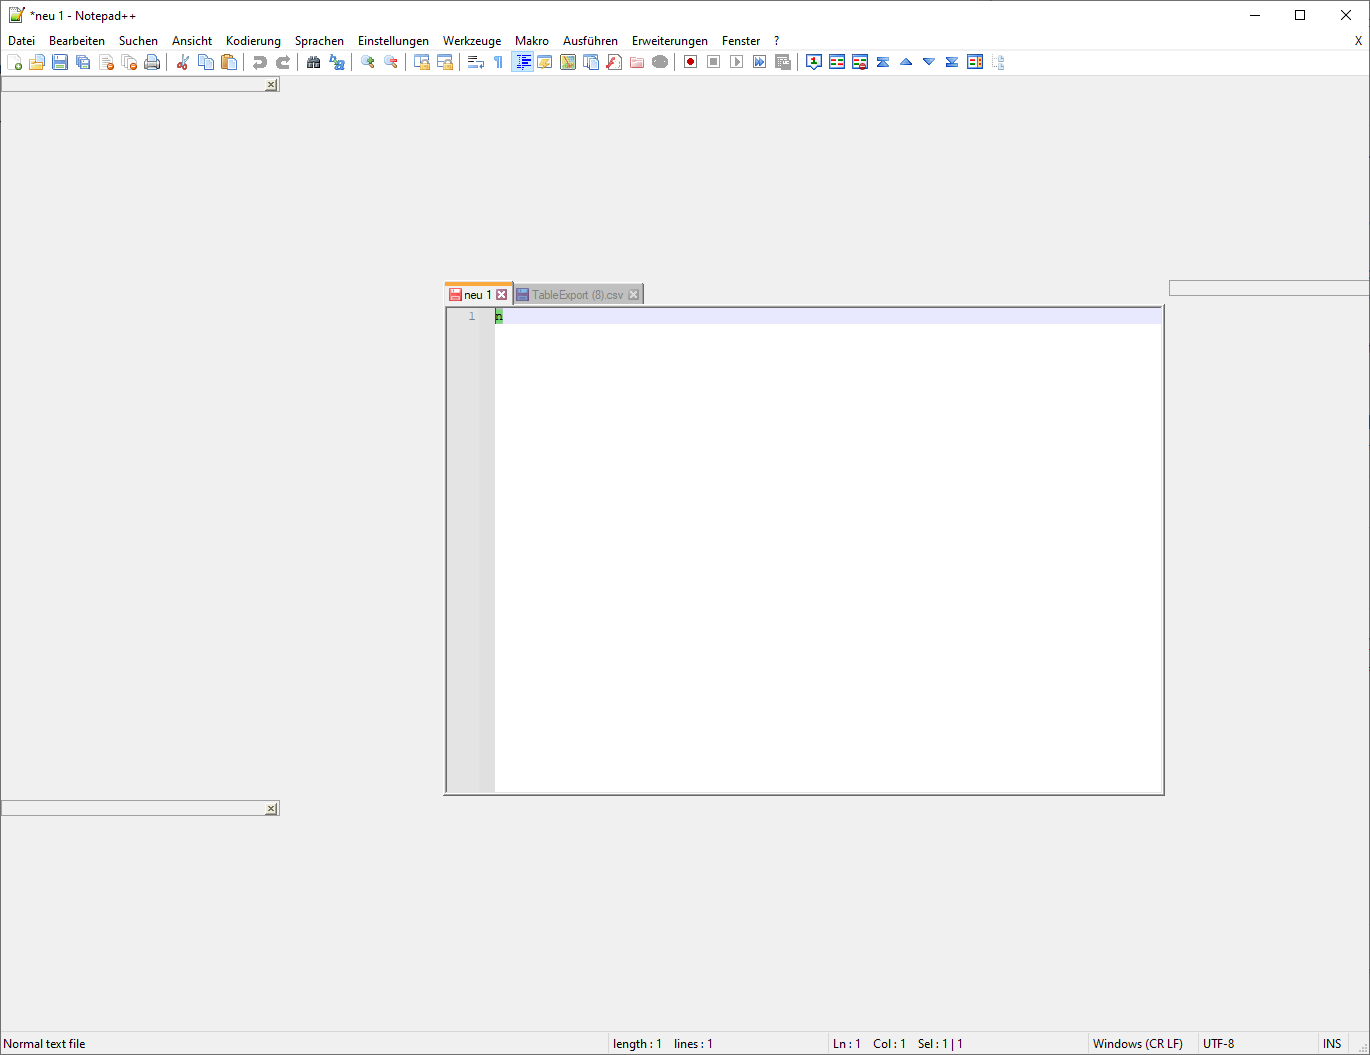Open the Document List panel icon
Image resolution: width=1370 pixels, height=1055 pixels.
(591, 62)
